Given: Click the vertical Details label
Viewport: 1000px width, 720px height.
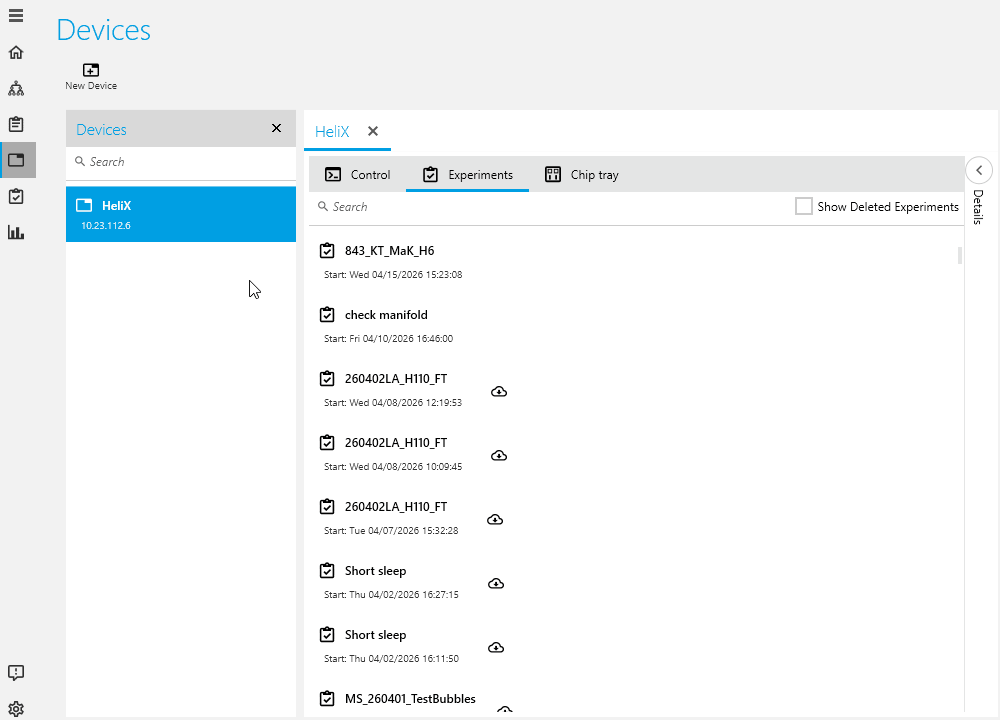Looking at the screenshot, I should (978, 207).
